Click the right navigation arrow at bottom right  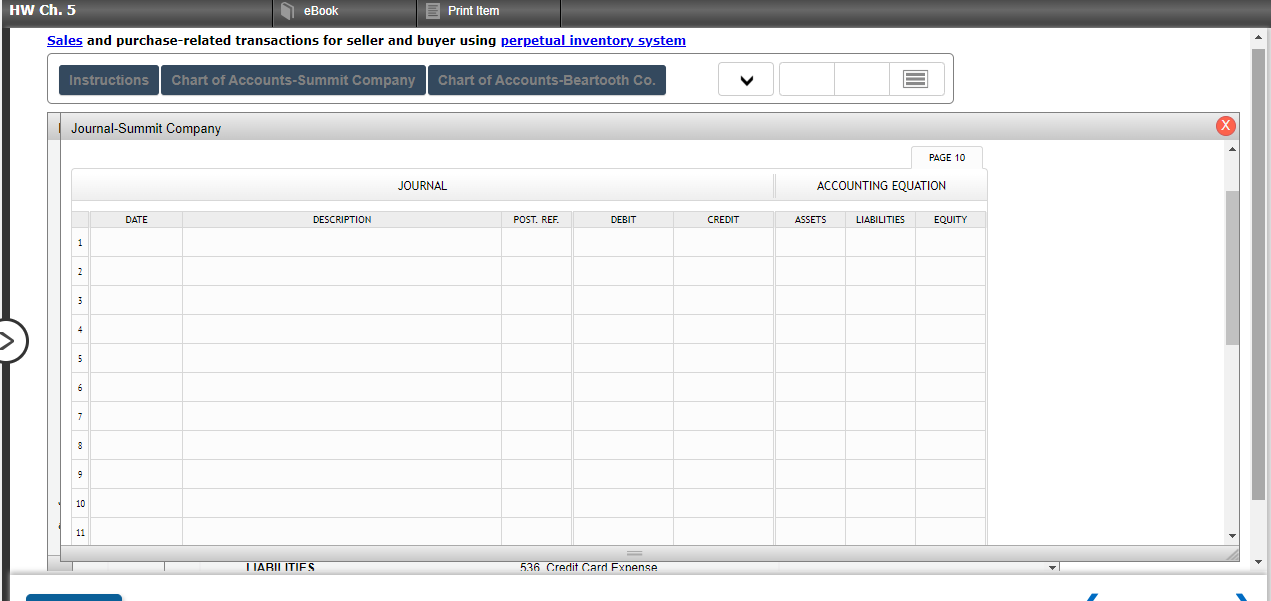pyautogui.click(x=1240, y=596)
